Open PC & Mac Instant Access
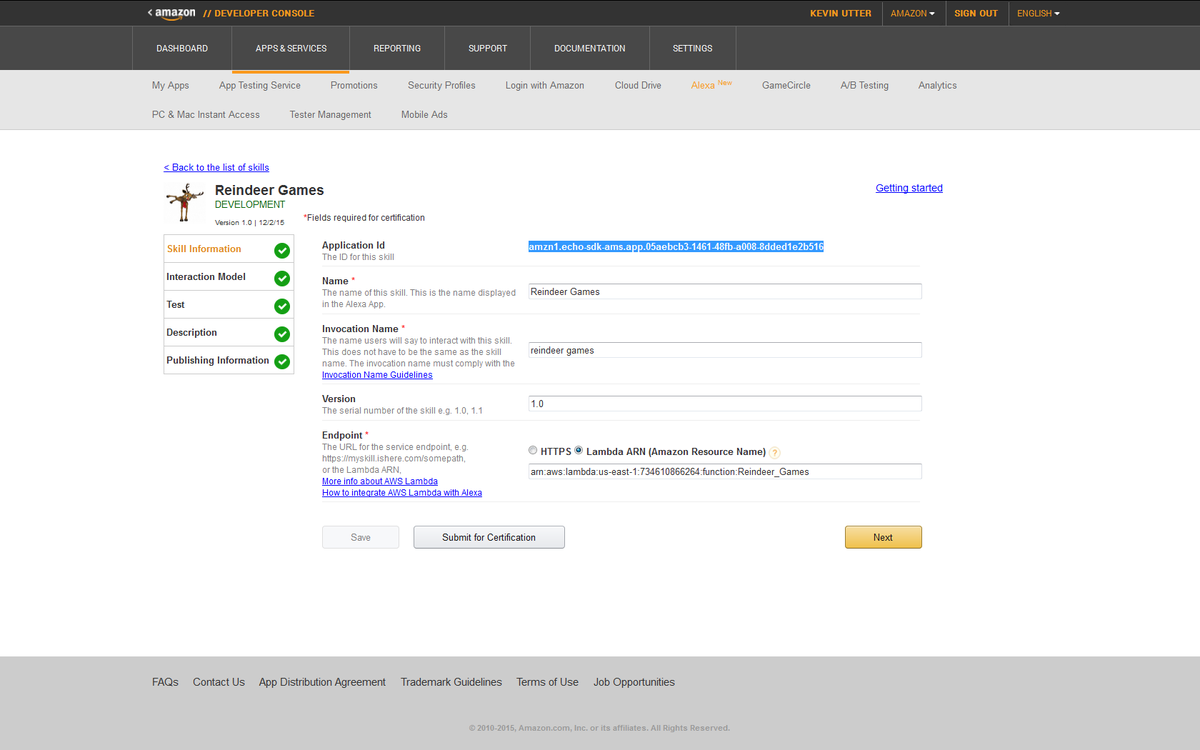Screen dimensions: 1200x750 206,114
